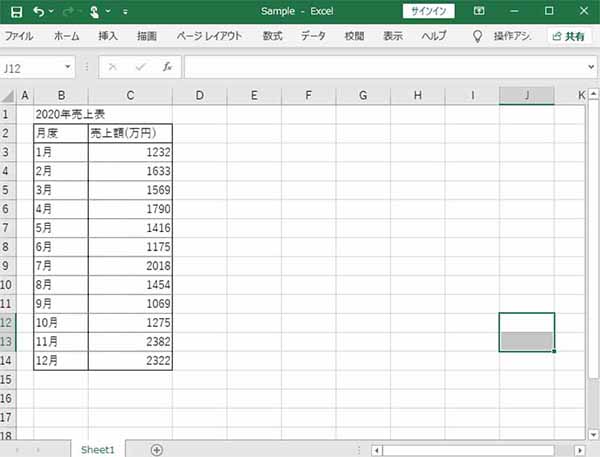The height and width of the screenshot is (457, 600).
Task: Click the サインイン button
Action: (x=429, y=11)
